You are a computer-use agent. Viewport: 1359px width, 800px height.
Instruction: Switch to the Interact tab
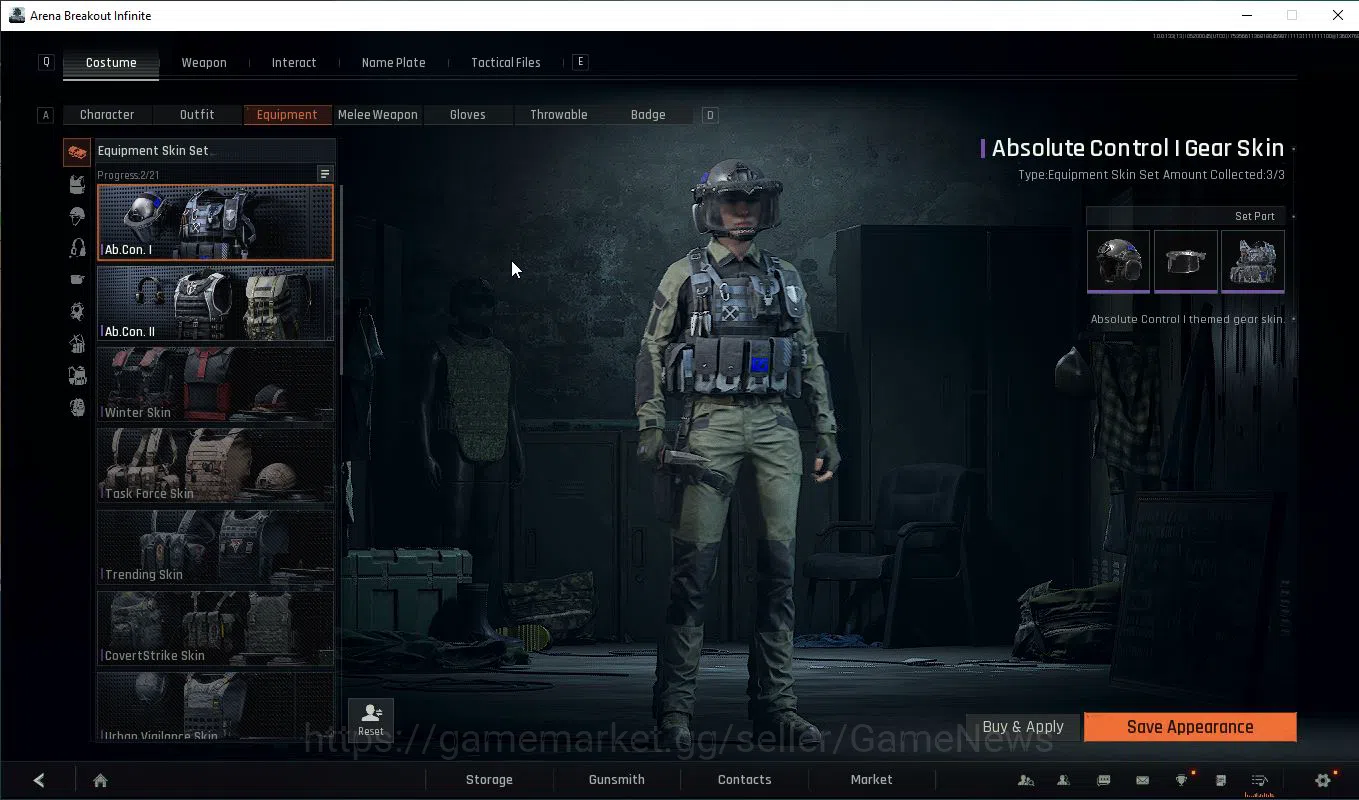click(x=294, y=62)
